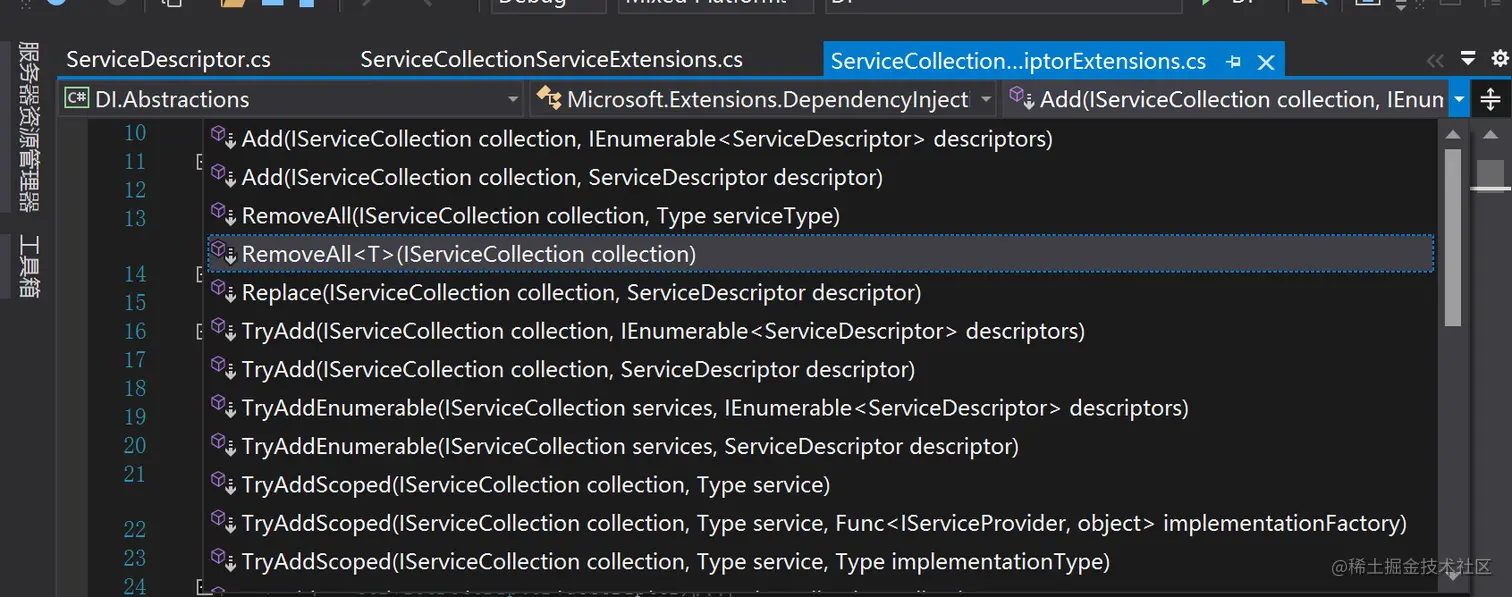The height and width of the screenshot is (597, 1512).
Task: Select the ServiceCollection...iptorExtensions.cs tab
Action: click(1018, 61)
